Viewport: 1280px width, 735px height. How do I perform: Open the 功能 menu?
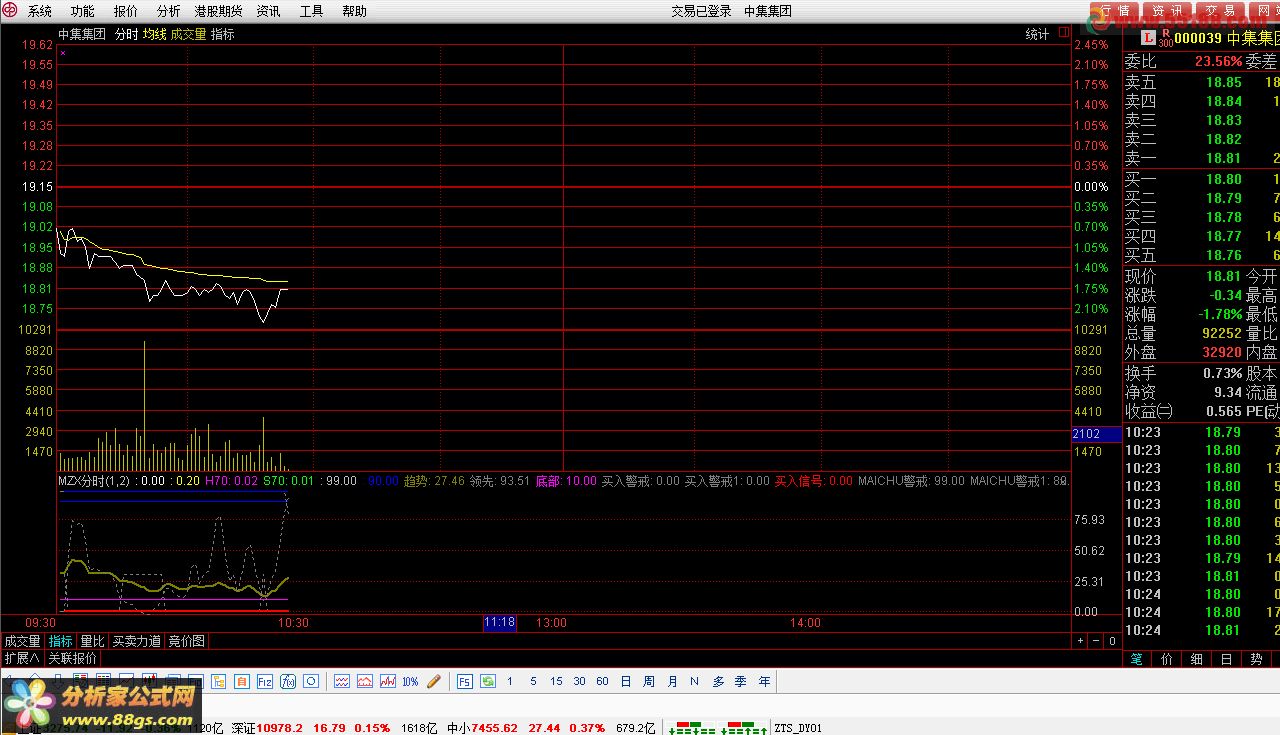pyautogui.click(x=82, y=11)
